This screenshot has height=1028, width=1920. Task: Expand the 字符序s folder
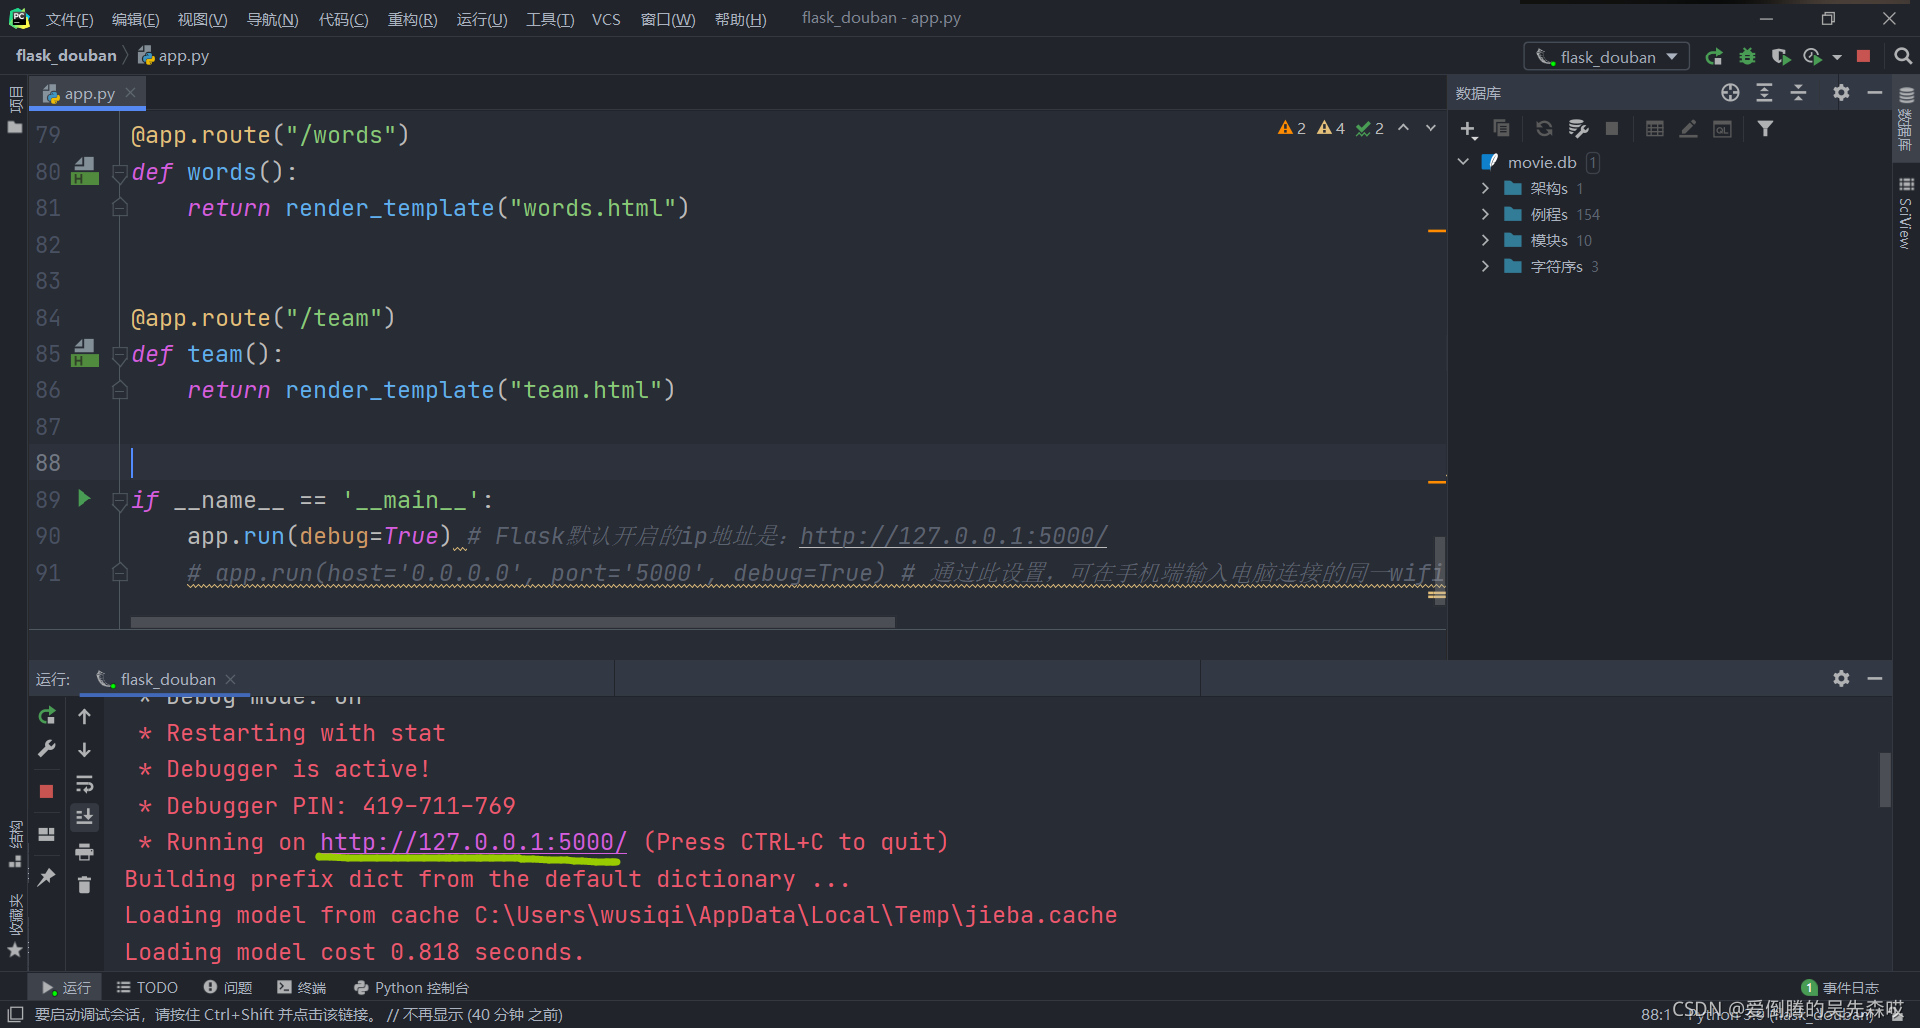coord(1485,266)
